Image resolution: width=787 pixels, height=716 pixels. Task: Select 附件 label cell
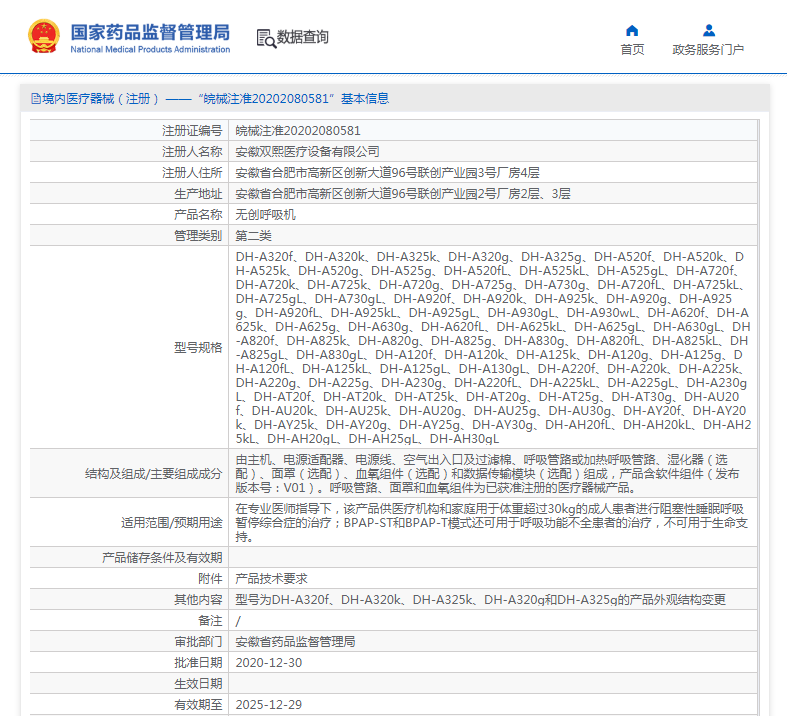[x=129, y=579]
